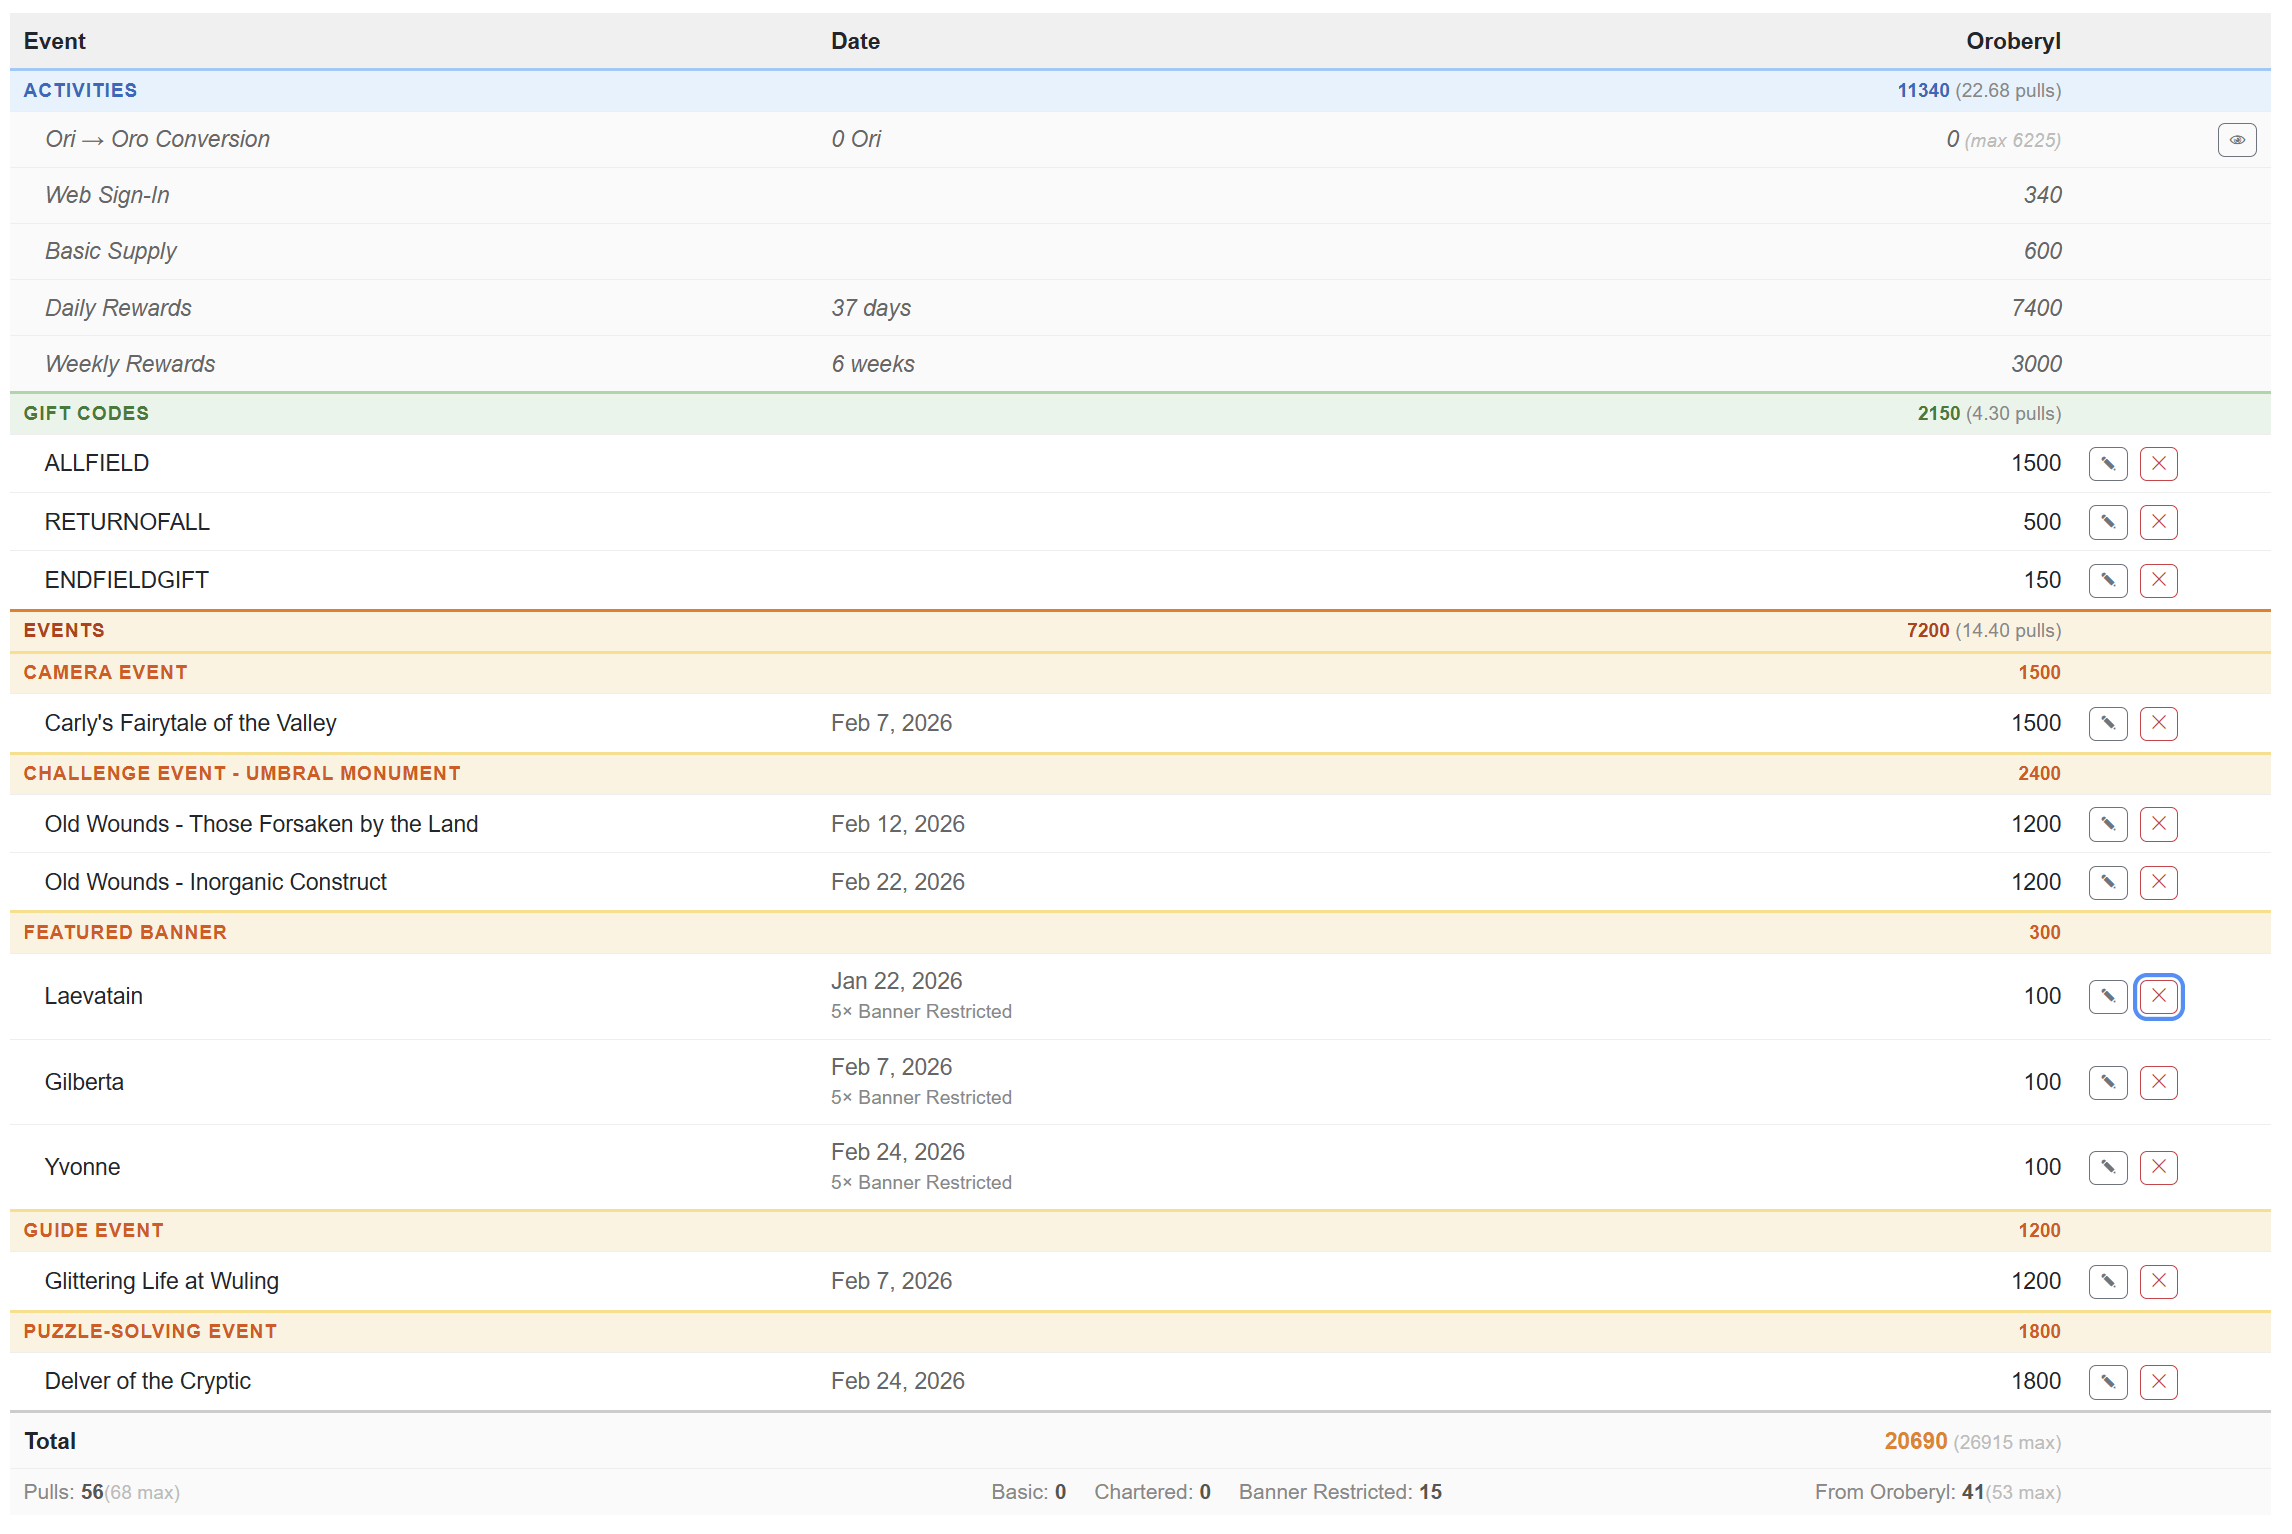This screenshot has height=1534, width=2292.
Task: Delete Old Wounds - Inorganic Construct entry
Action: click(2158, 882)
